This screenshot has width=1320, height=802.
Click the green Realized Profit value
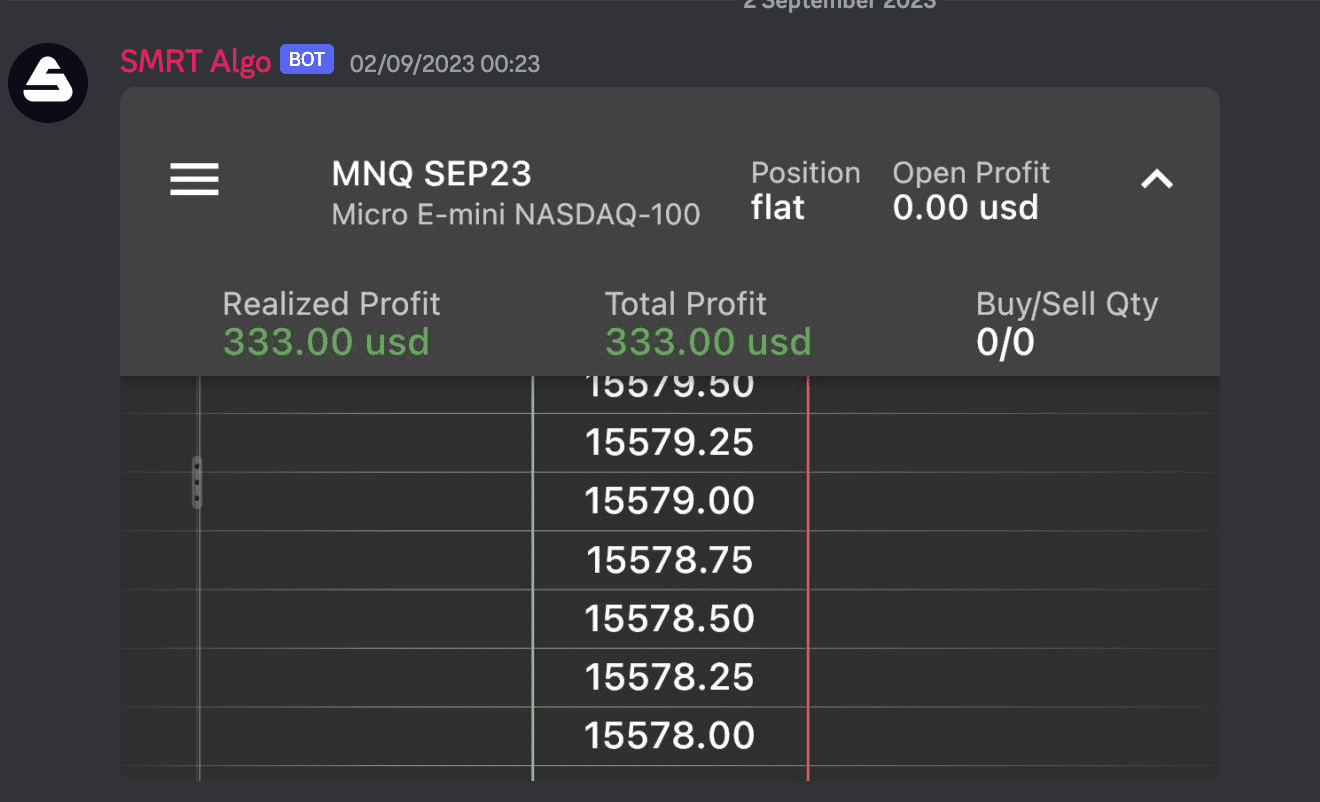point(325,341)
